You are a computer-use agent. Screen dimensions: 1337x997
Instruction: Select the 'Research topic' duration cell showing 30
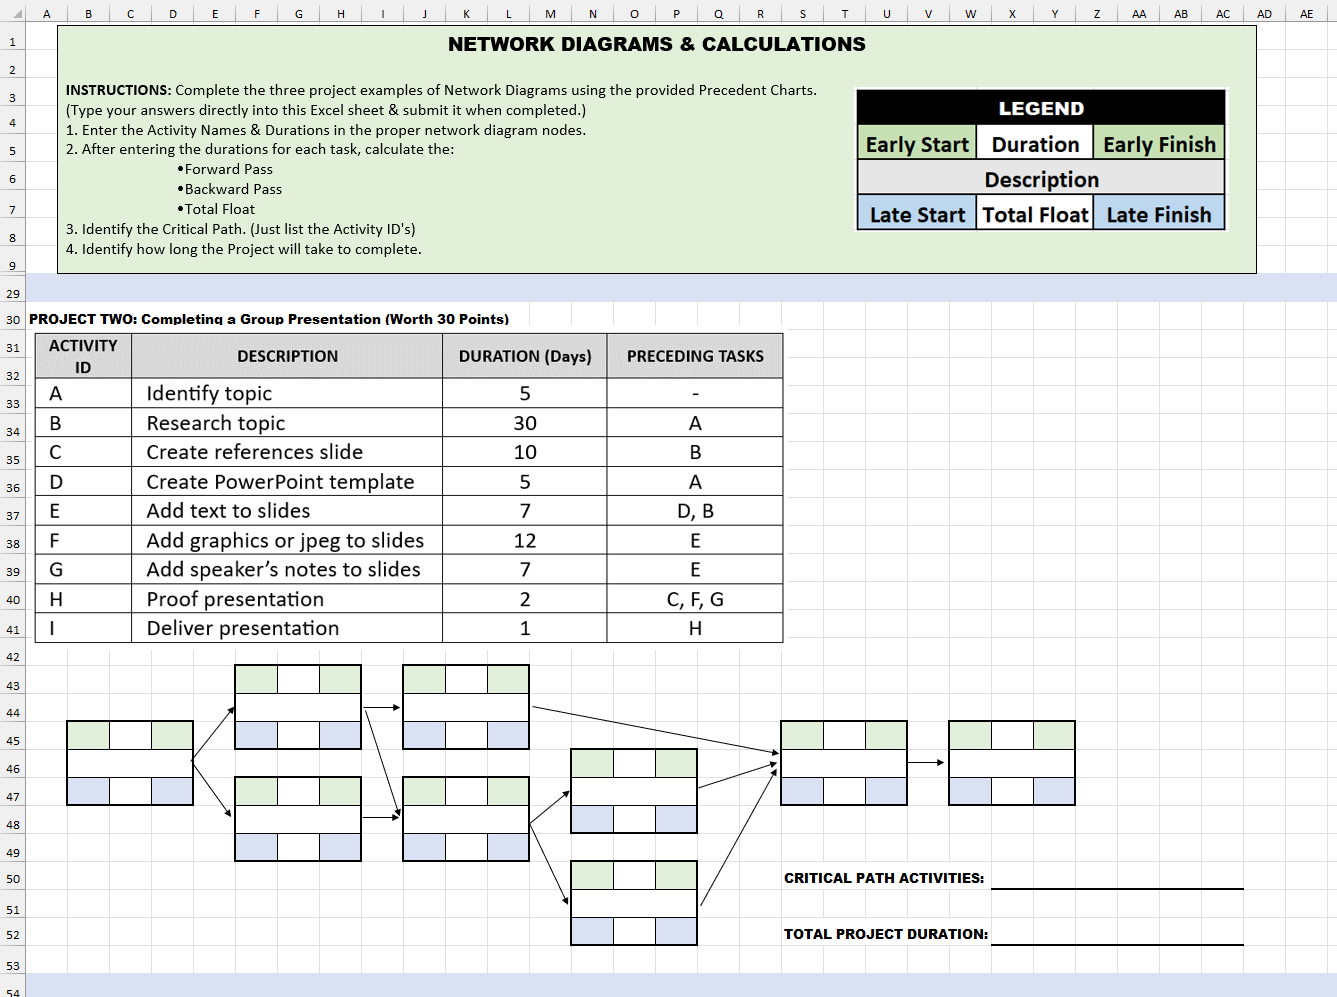tap(524, 422)
